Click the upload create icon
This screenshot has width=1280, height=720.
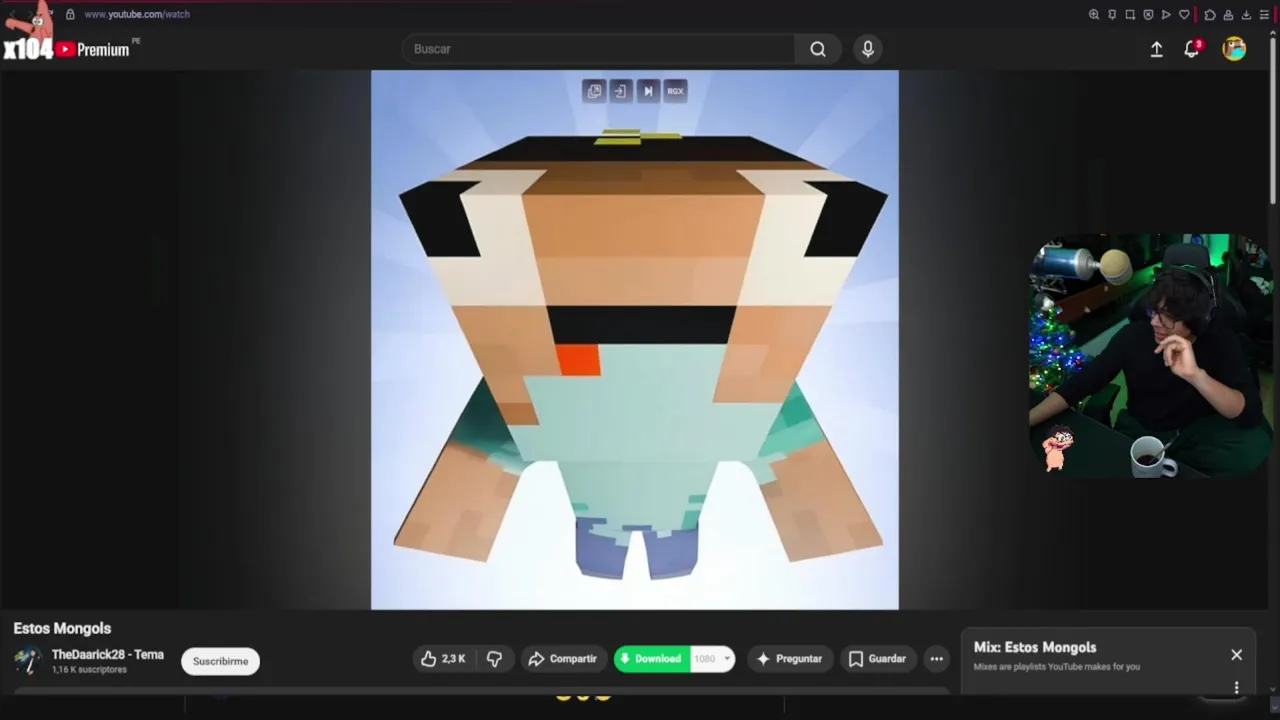(1156, 49)
